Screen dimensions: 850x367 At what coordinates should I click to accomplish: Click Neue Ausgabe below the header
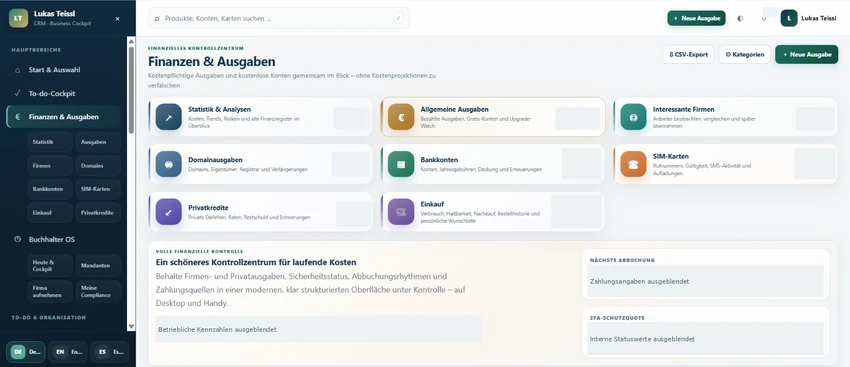(x=807, y=54)
